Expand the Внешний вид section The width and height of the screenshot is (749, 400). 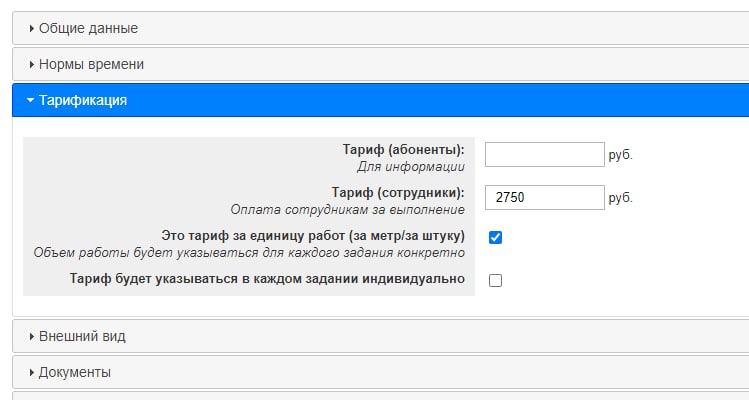(x=380, y=336)
